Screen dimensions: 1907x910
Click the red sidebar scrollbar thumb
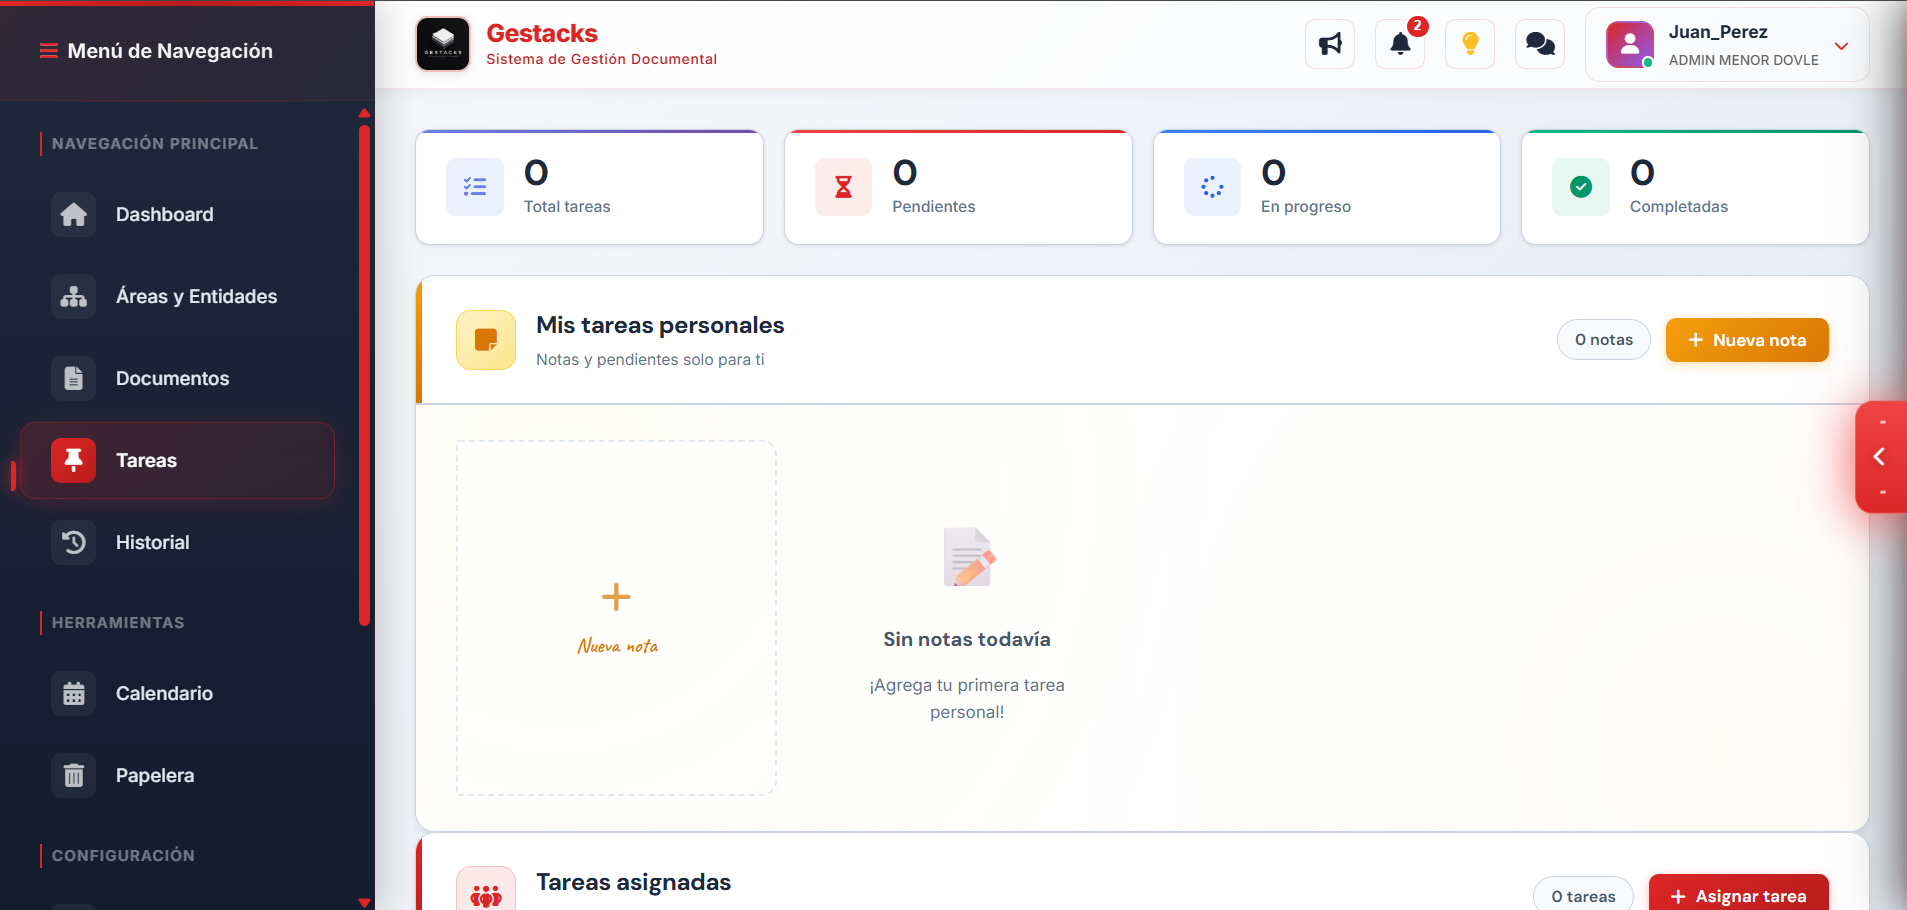pos(364,375)
